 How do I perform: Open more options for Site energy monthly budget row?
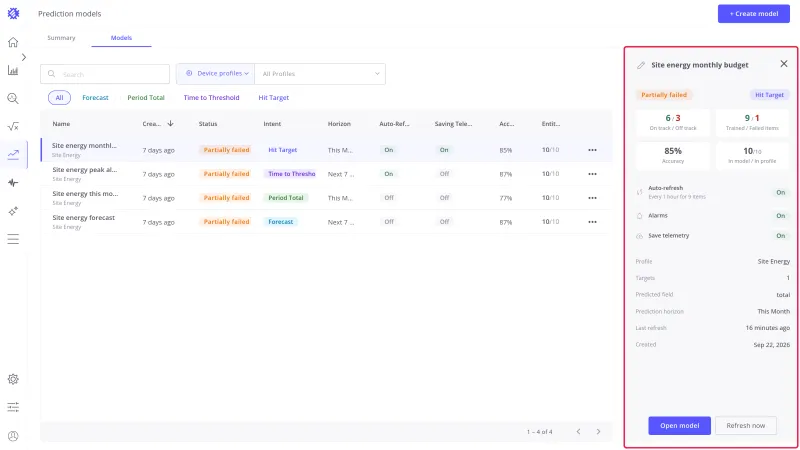(592, 150)
